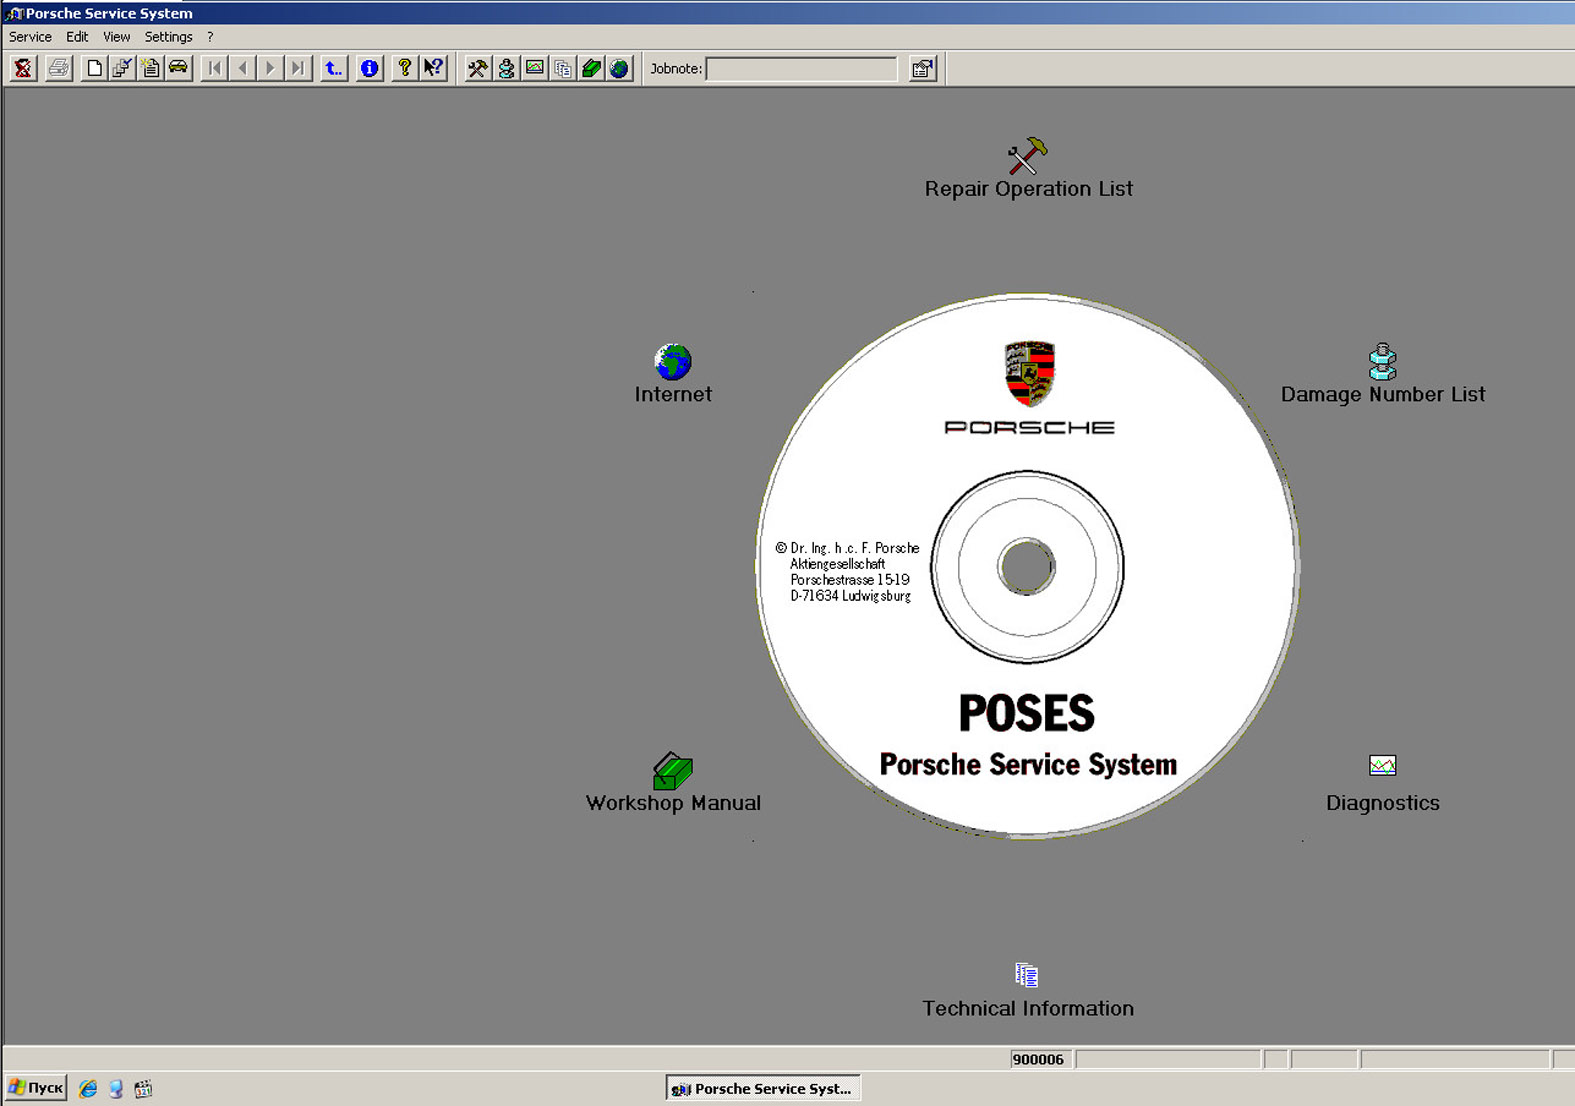
Task: Open the Diagnostics chart icon
Action: point(1382,766)
